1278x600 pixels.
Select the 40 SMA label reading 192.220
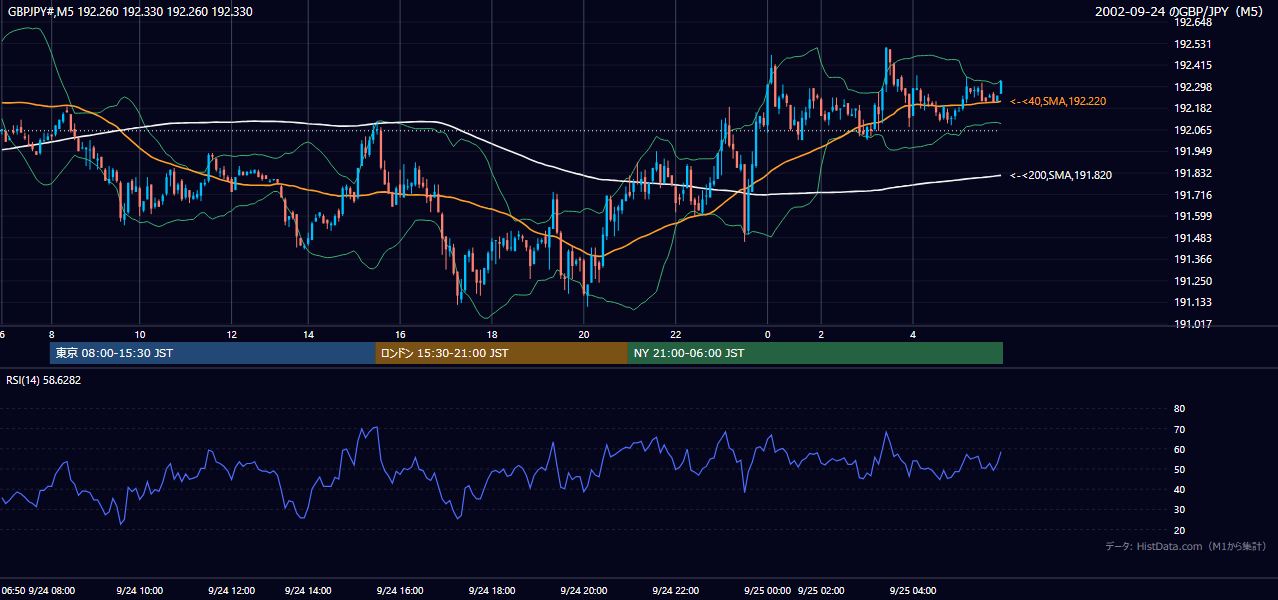1058,102
